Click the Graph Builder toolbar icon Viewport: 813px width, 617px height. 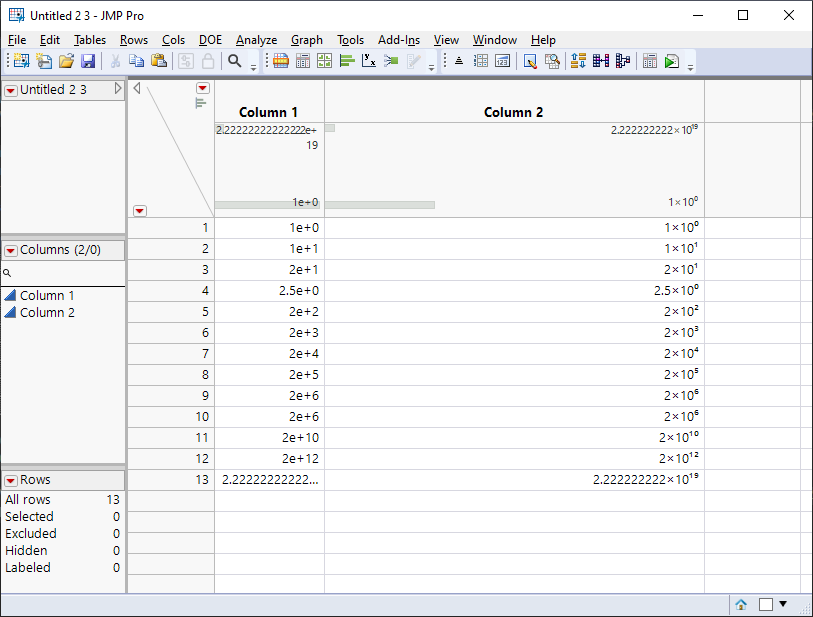pos(325,61)
